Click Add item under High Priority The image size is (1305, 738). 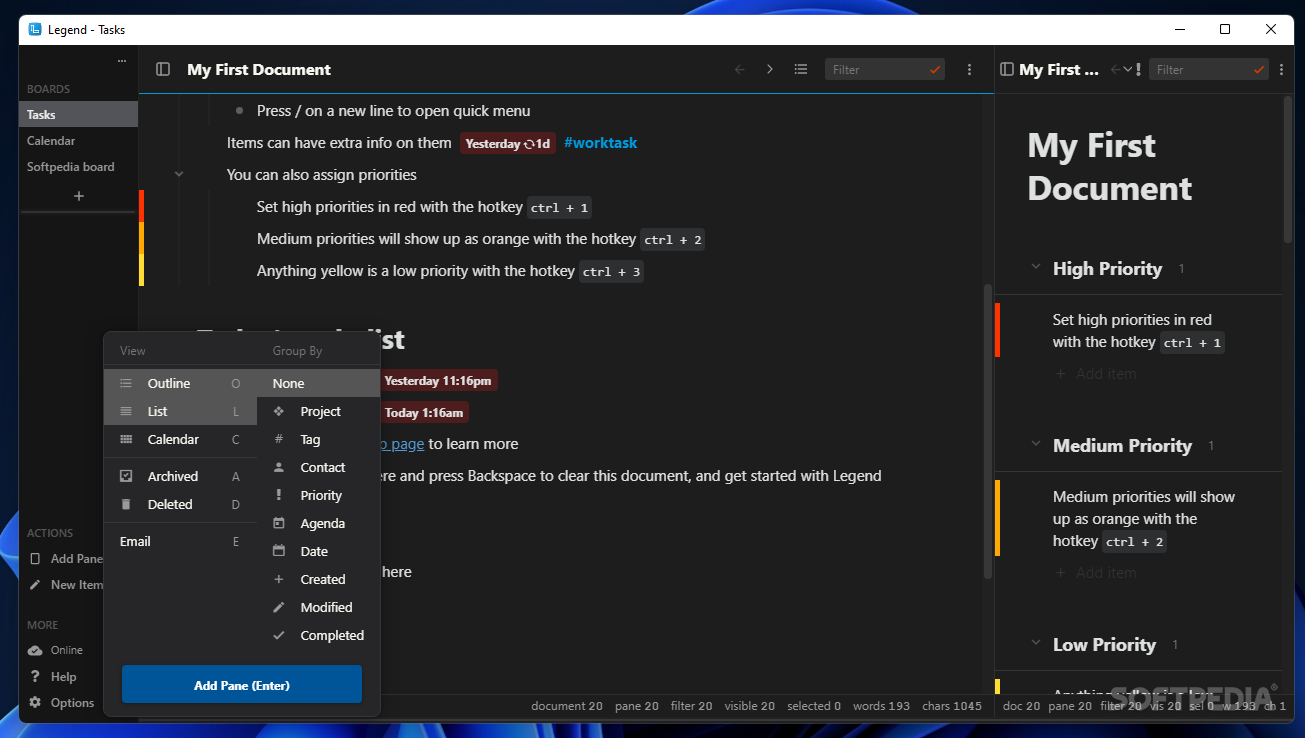[1096, 374]
